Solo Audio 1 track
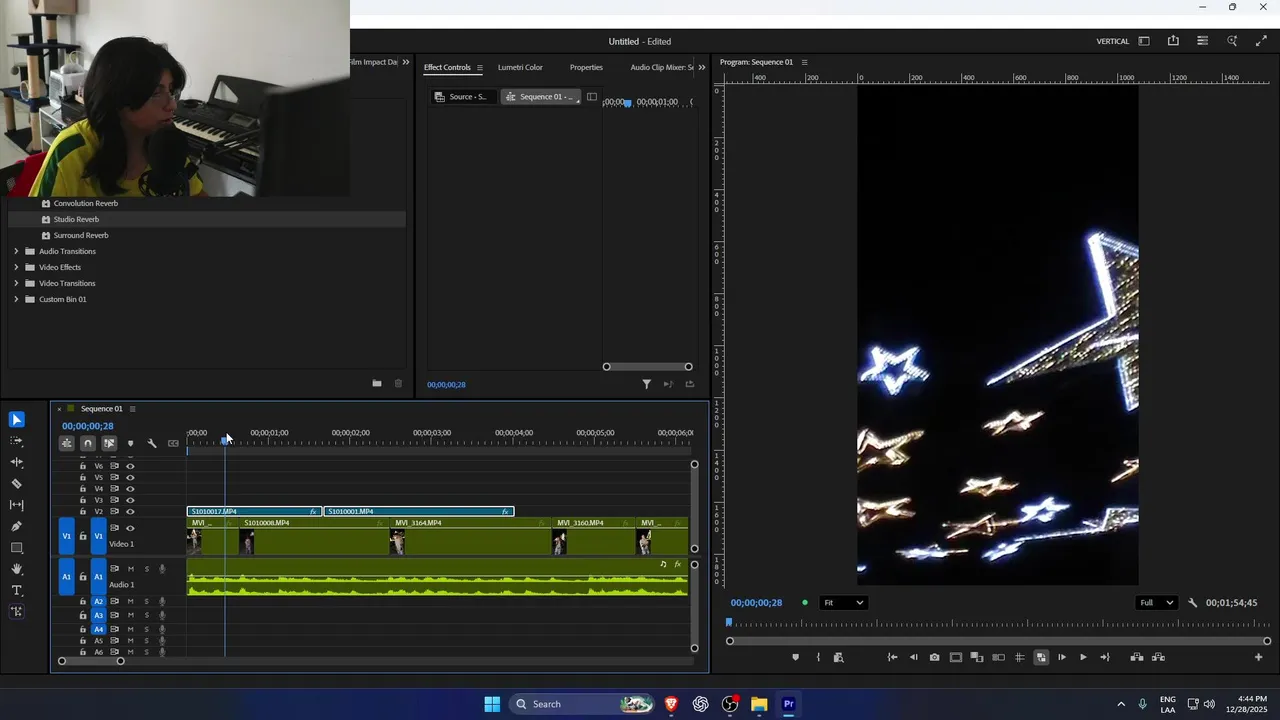 [146, 569]
